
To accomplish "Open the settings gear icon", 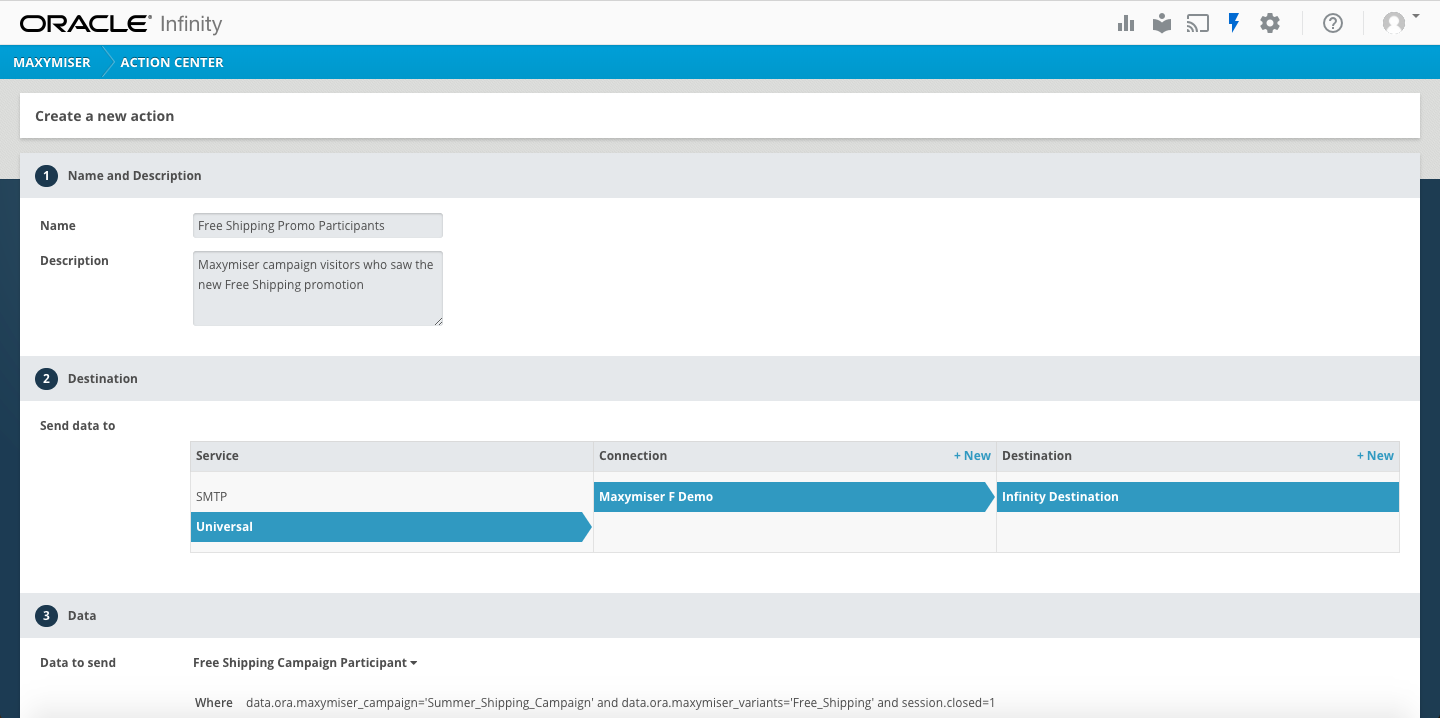I will pos(1270,23).
